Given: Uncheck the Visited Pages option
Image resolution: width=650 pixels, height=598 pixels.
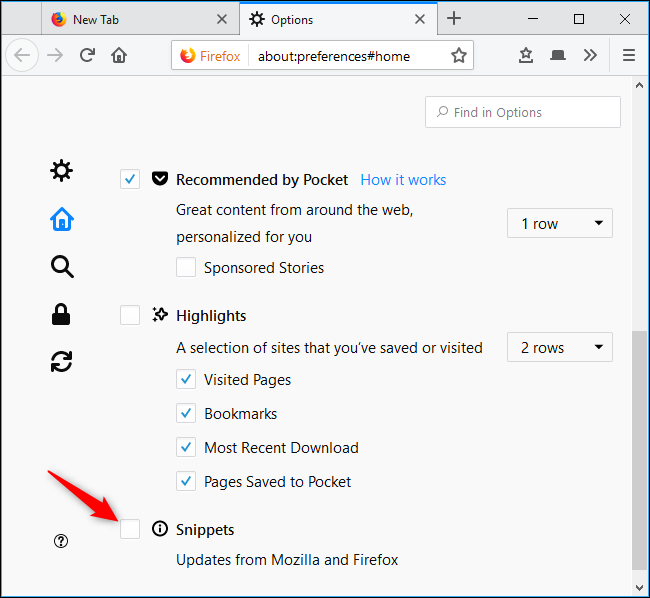Looking at the screenshot, I should [x=186, y=379].
